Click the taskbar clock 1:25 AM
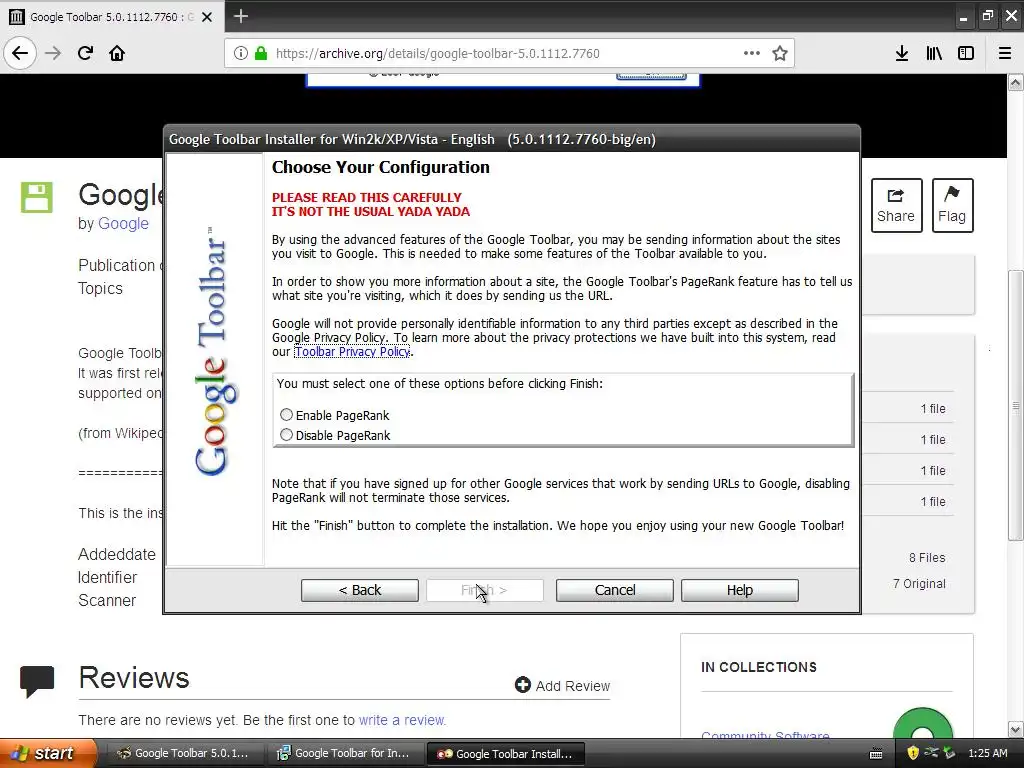This screenshot has height=768, width=1024. click(987, 753)
